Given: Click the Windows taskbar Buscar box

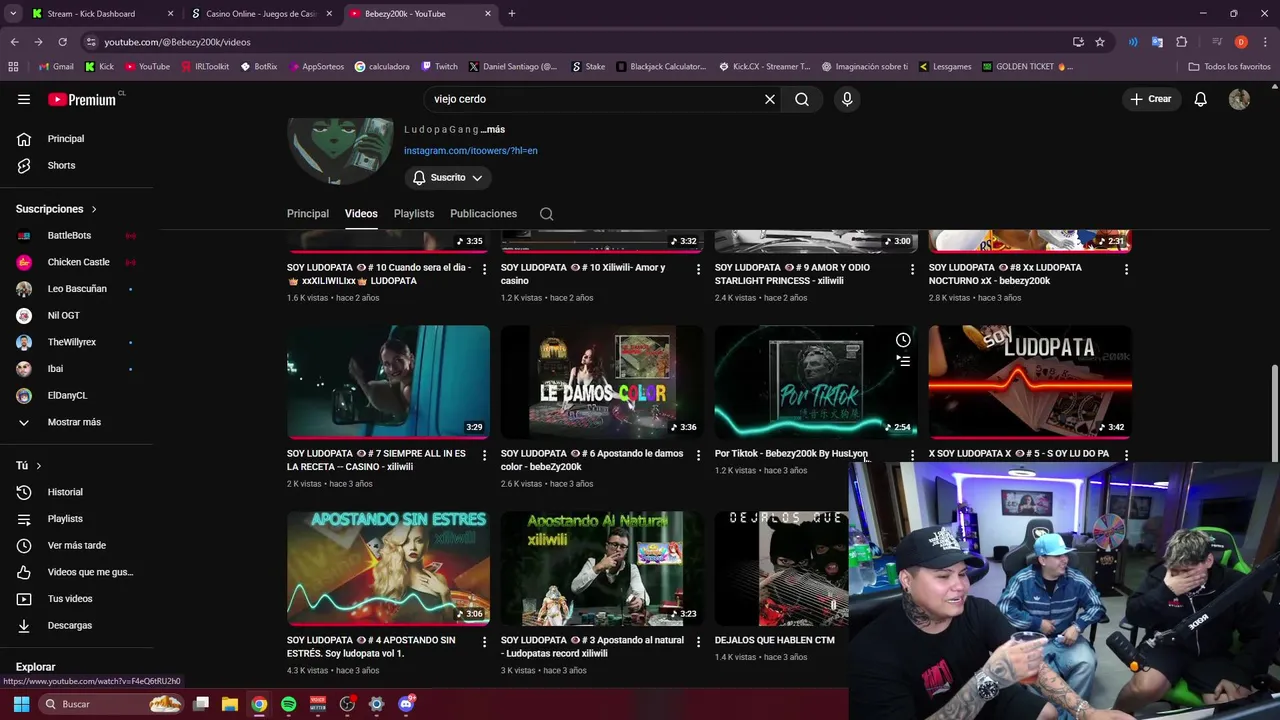Looking at the screenshot, I should [x=110, y=704].
